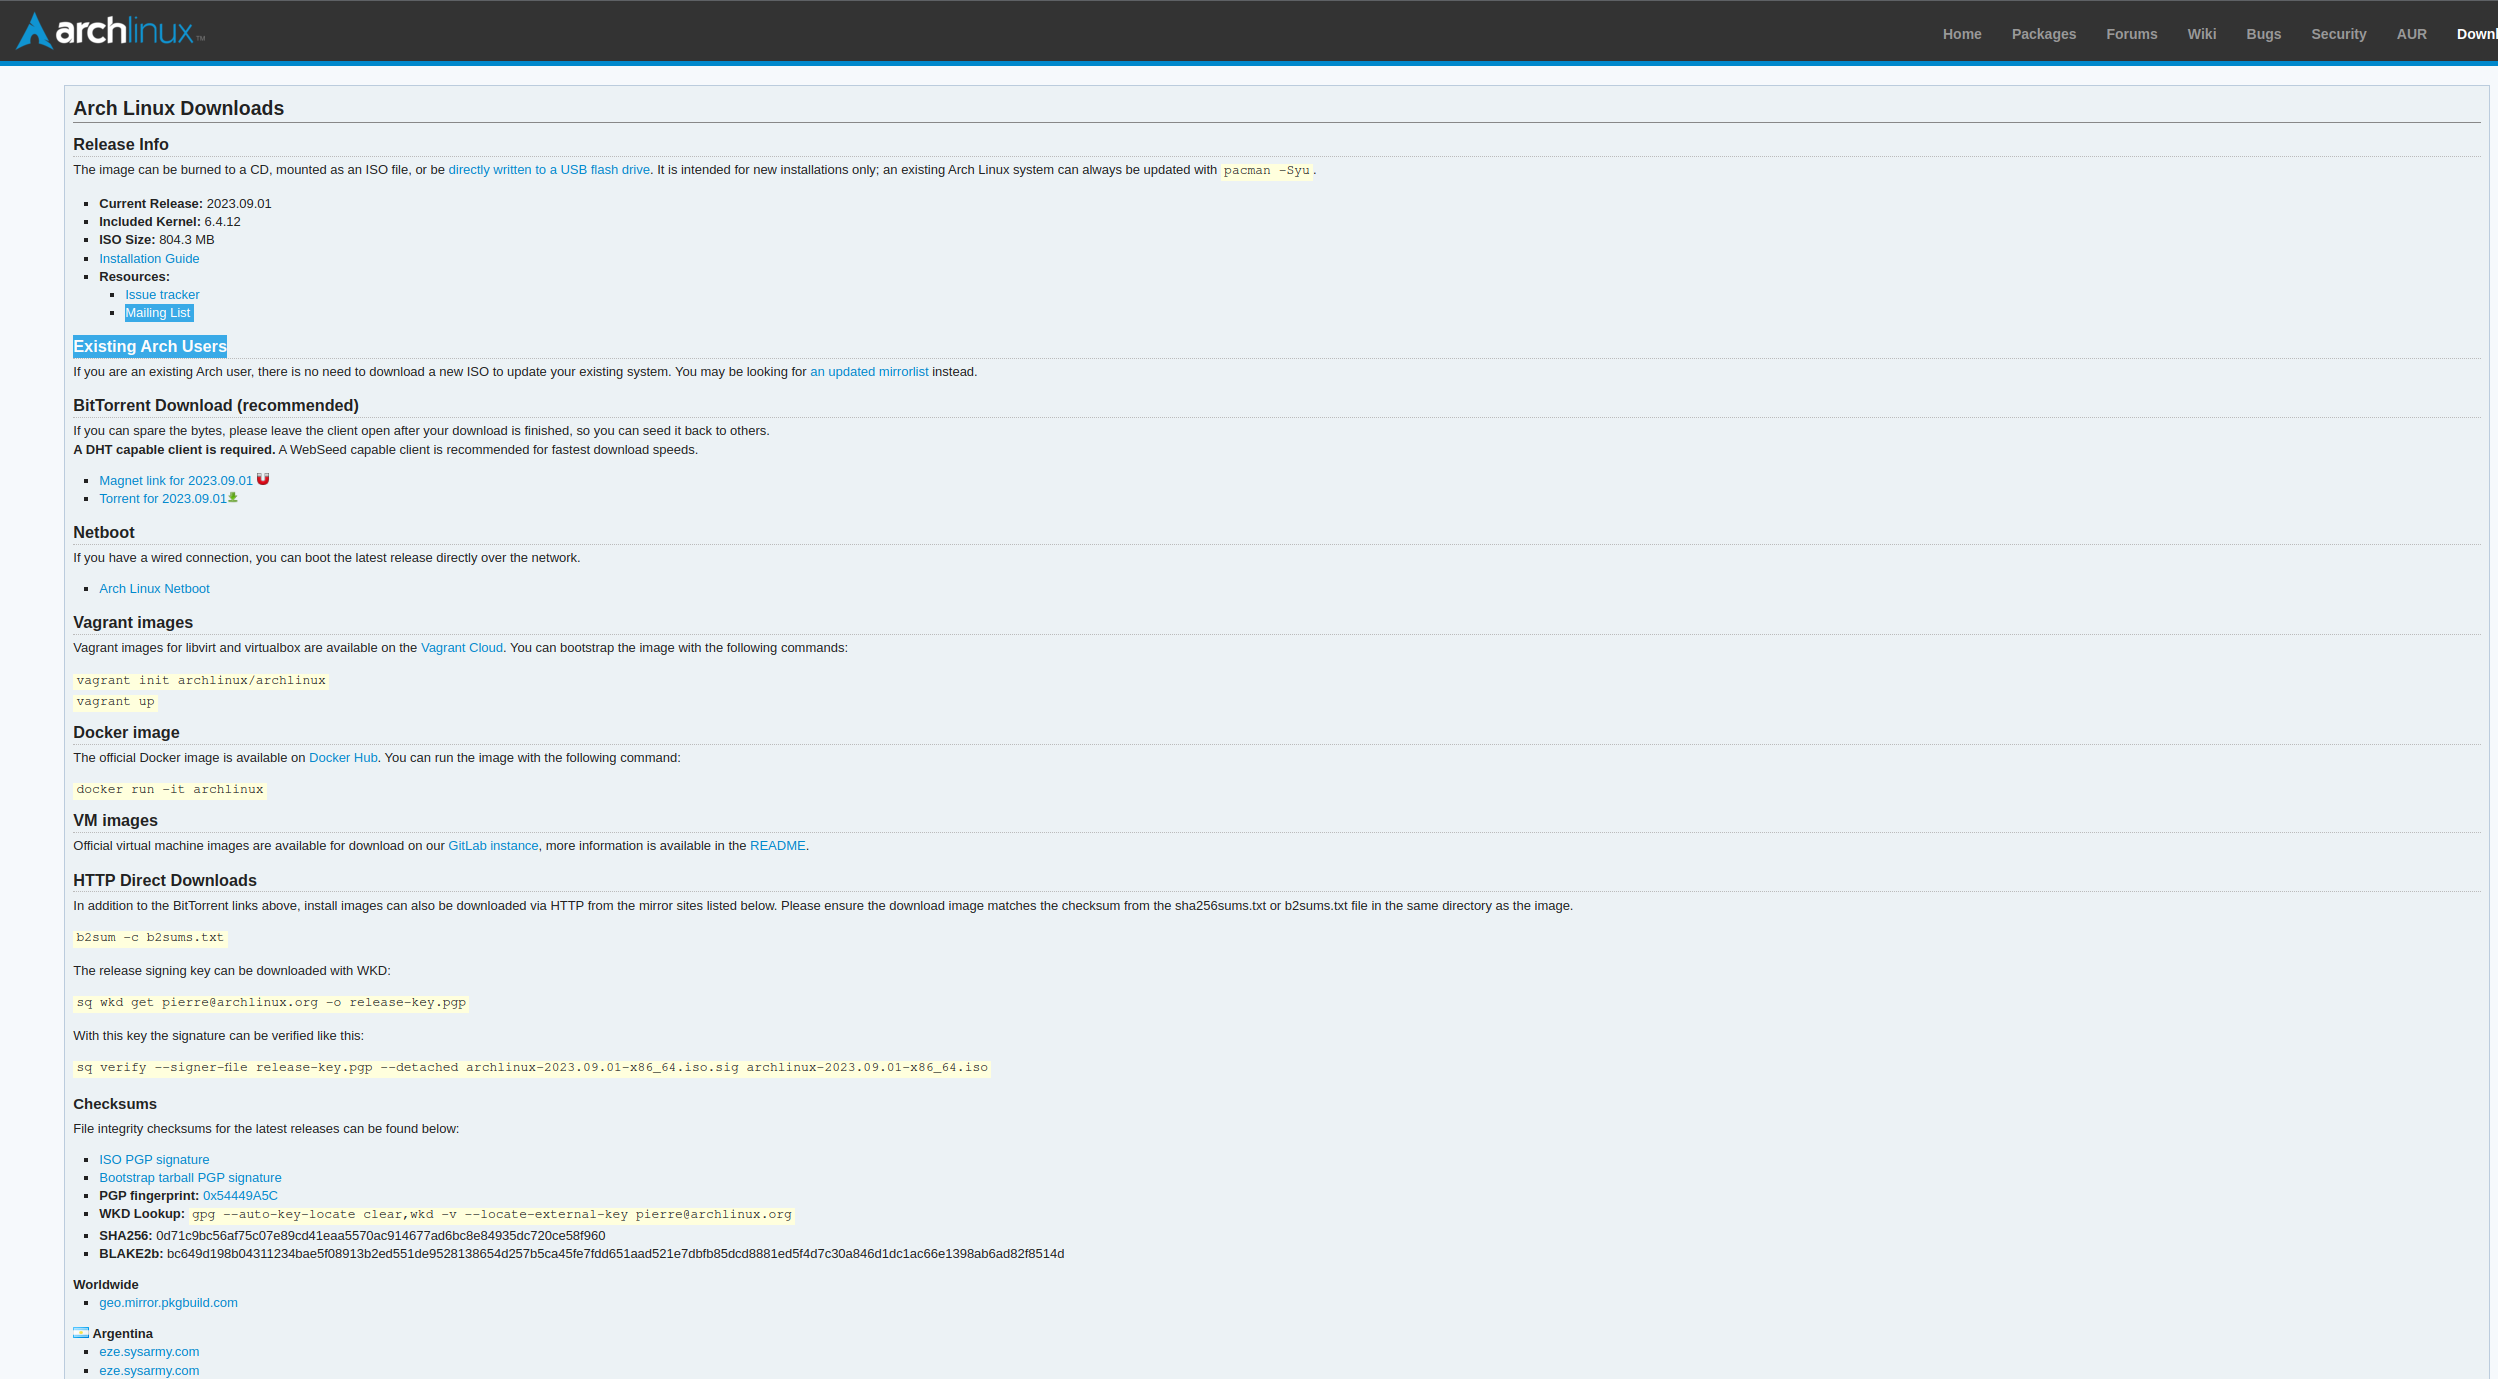Screen dimensions: 2498x1379
Task: Click 'BitTorrent Download (recommended)' heading
Action: tap(216, 406)
